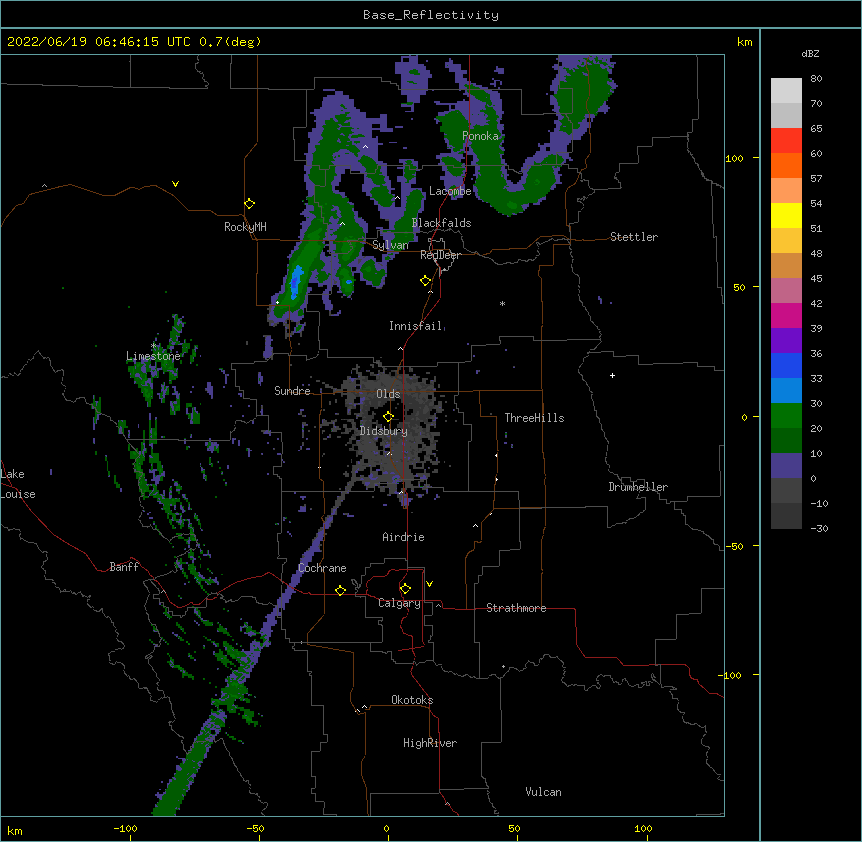Pick the yellow 51-54 dBZ legend swatch
The width and height of the screenshot is (862, 842).
point(786,215)
